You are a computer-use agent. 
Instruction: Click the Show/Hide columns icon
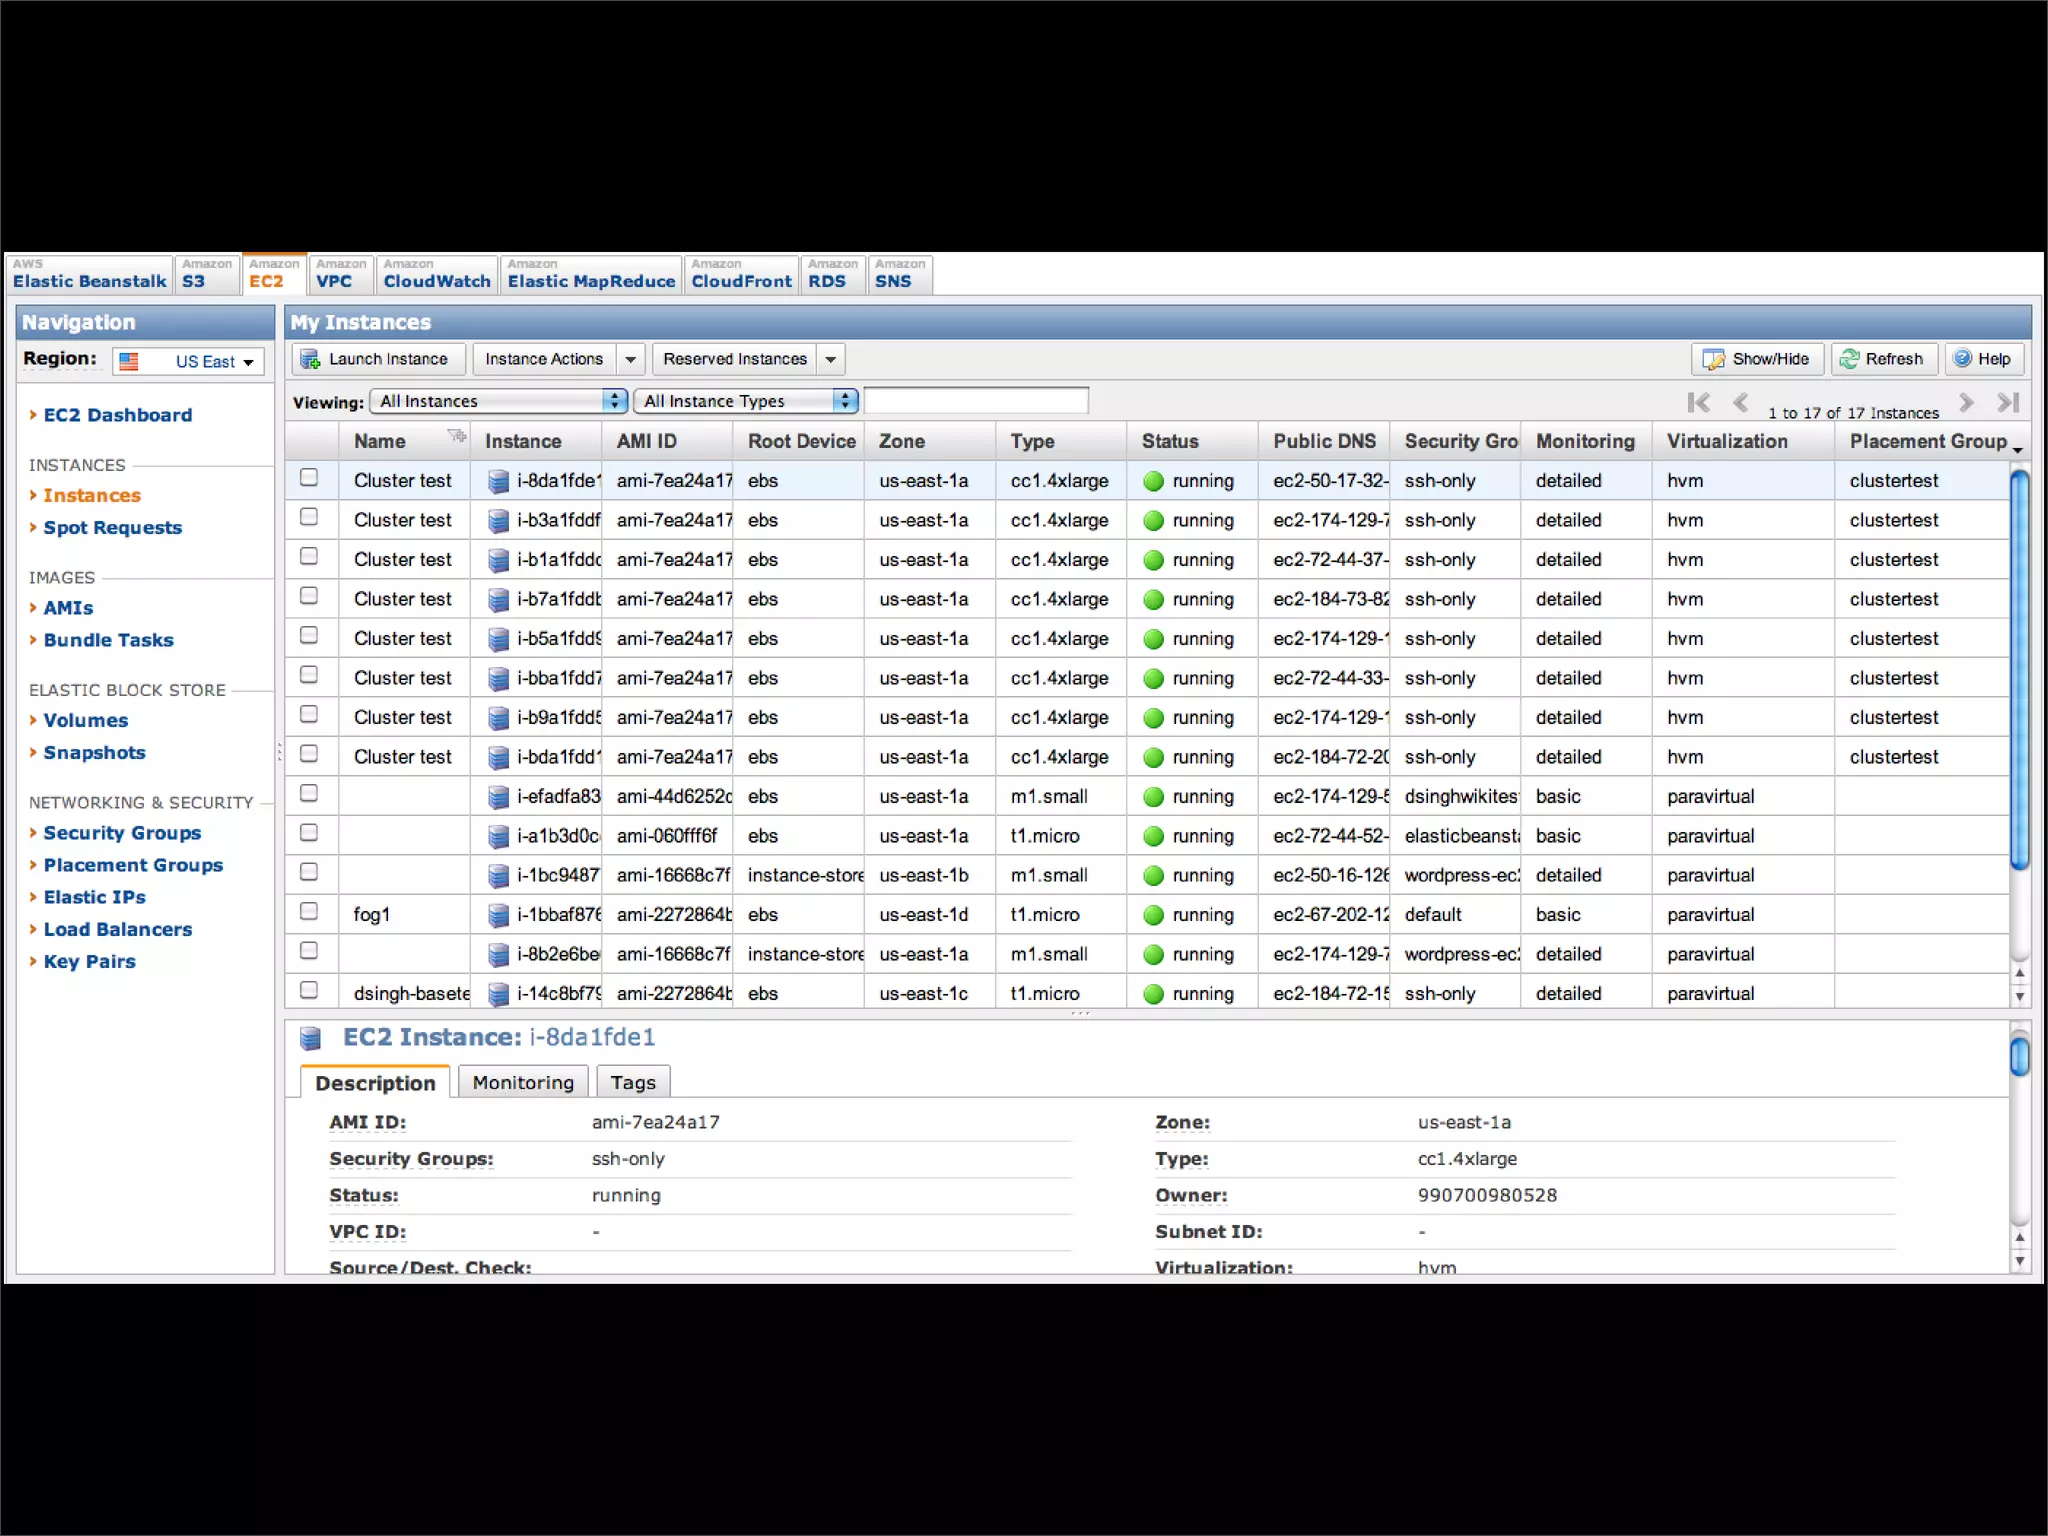point(1714,359)
